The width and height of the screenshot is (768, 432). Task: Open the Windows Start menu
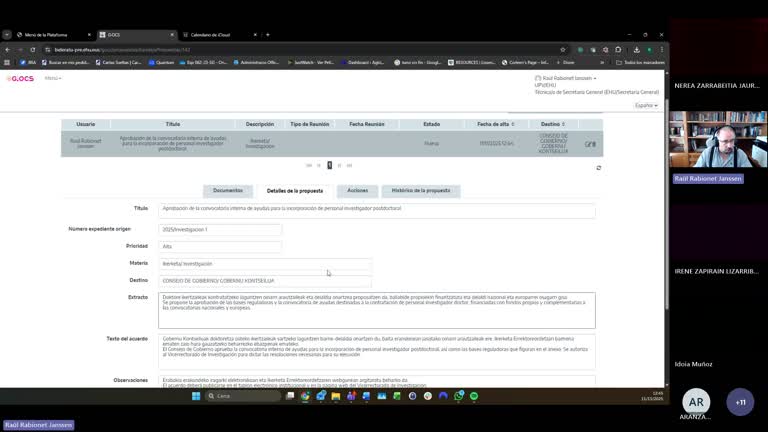(x=196, y=396)
